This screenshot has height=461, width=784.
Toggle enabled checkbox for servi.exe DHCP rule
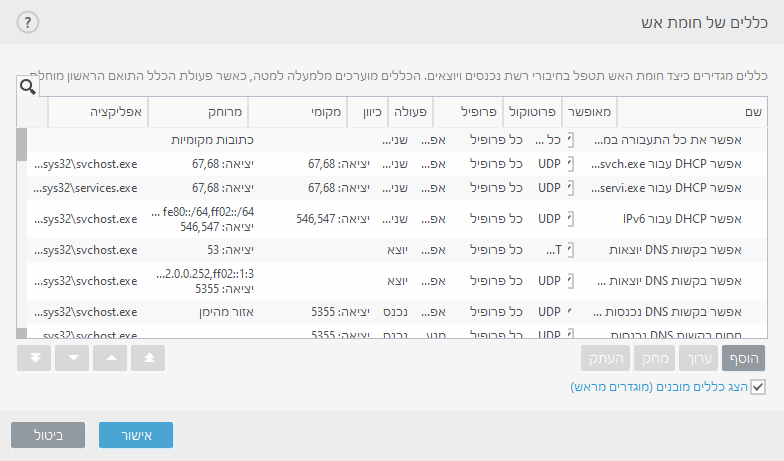coord(570,188)
